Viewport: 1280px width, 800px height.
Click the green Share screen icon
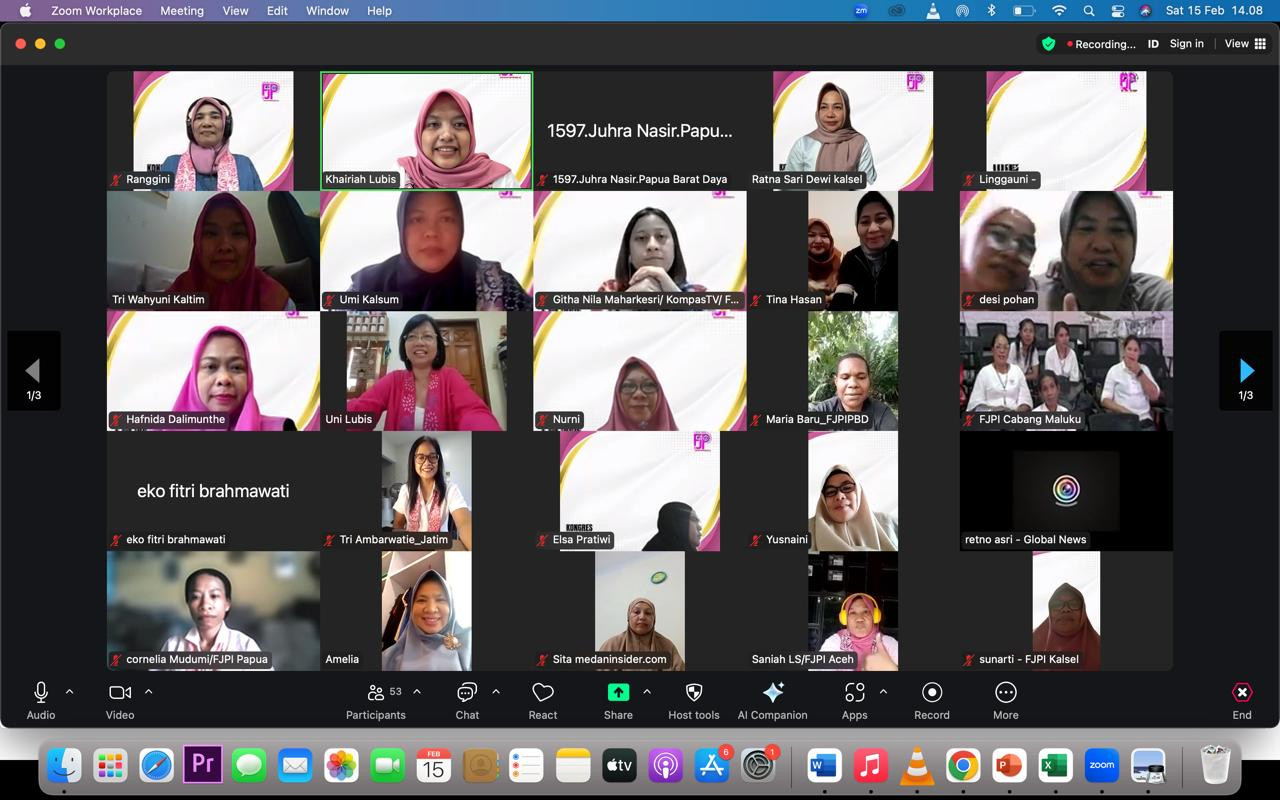click(618, 692)
